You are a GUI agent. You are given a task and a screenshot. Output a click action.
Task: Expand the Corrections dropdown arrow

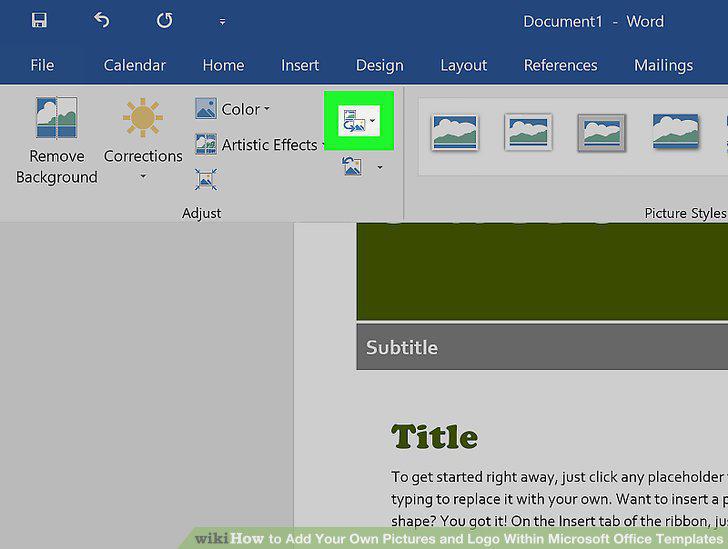click(143, 176)
